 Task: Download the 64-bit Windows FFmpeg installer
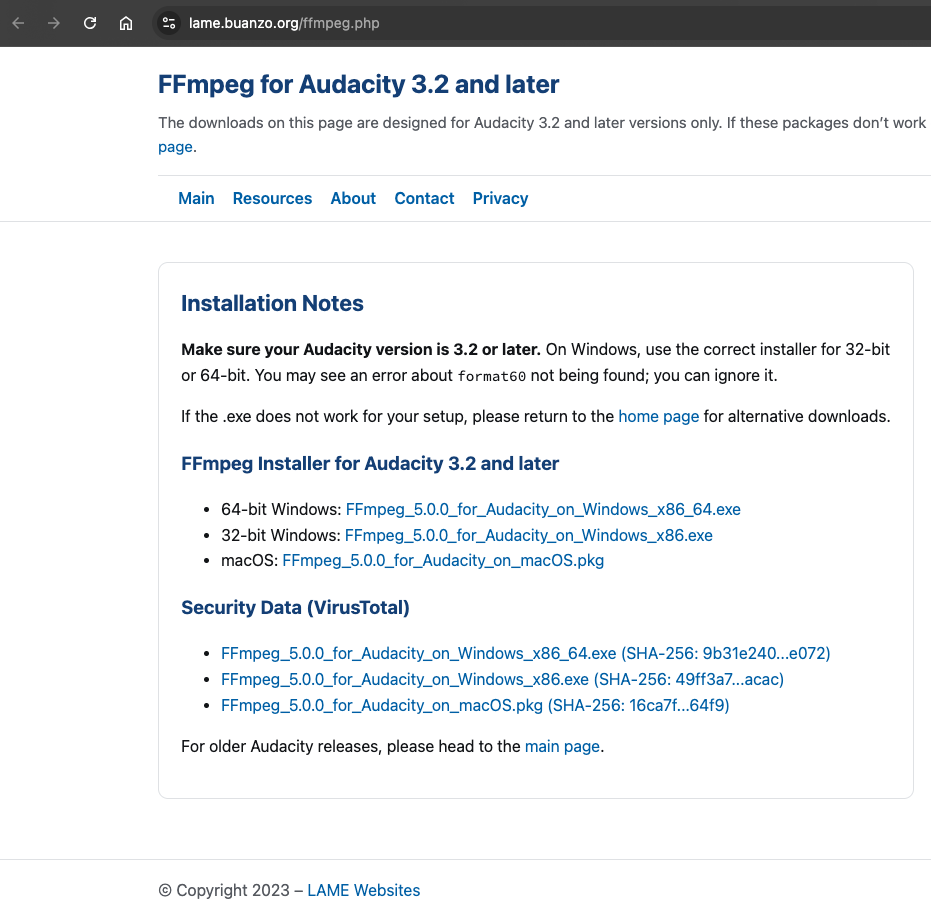tap(543, 509)
